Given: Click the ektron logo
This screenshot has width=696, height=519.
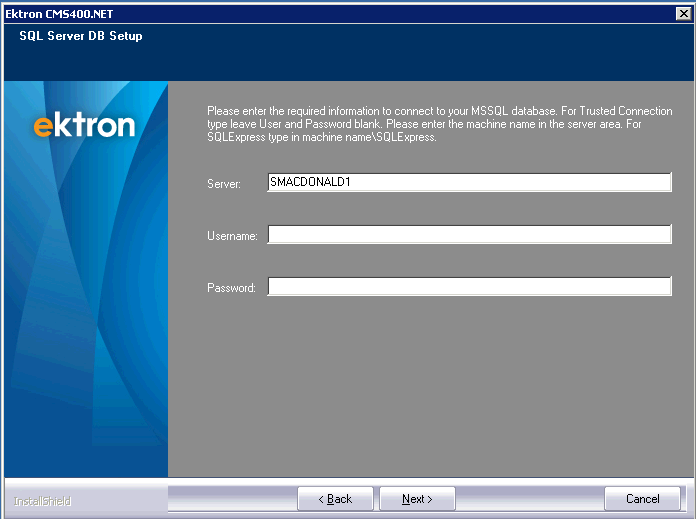Looking at the screenshot, I should (84, 125).
